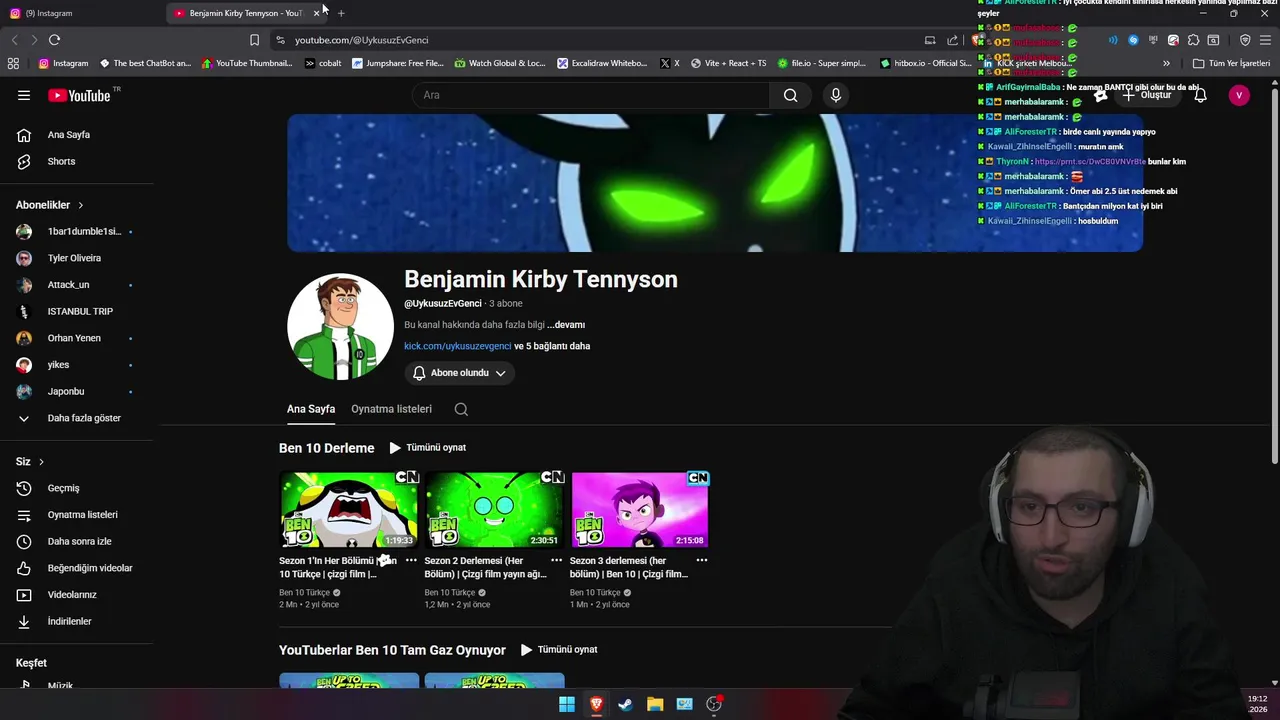This screenshot has width=1280, height=720.
Task: Open Ben 10 Derleme playlist title
Action: pos(327,448)
